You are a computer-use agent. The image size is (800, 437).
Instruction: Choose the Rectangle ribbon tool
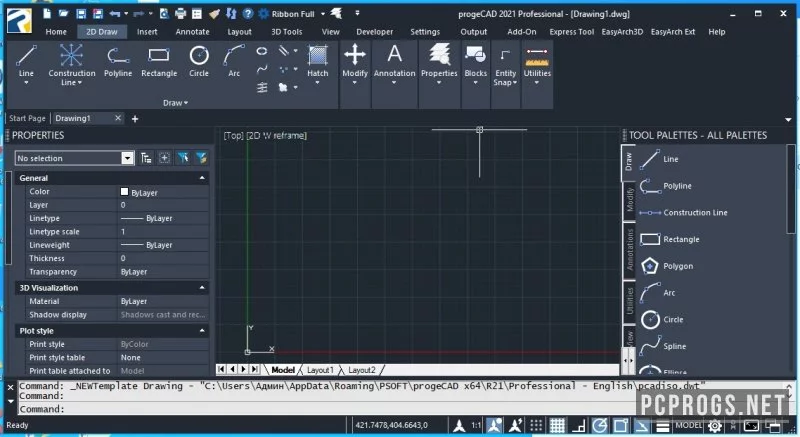[x=159, y=62]
